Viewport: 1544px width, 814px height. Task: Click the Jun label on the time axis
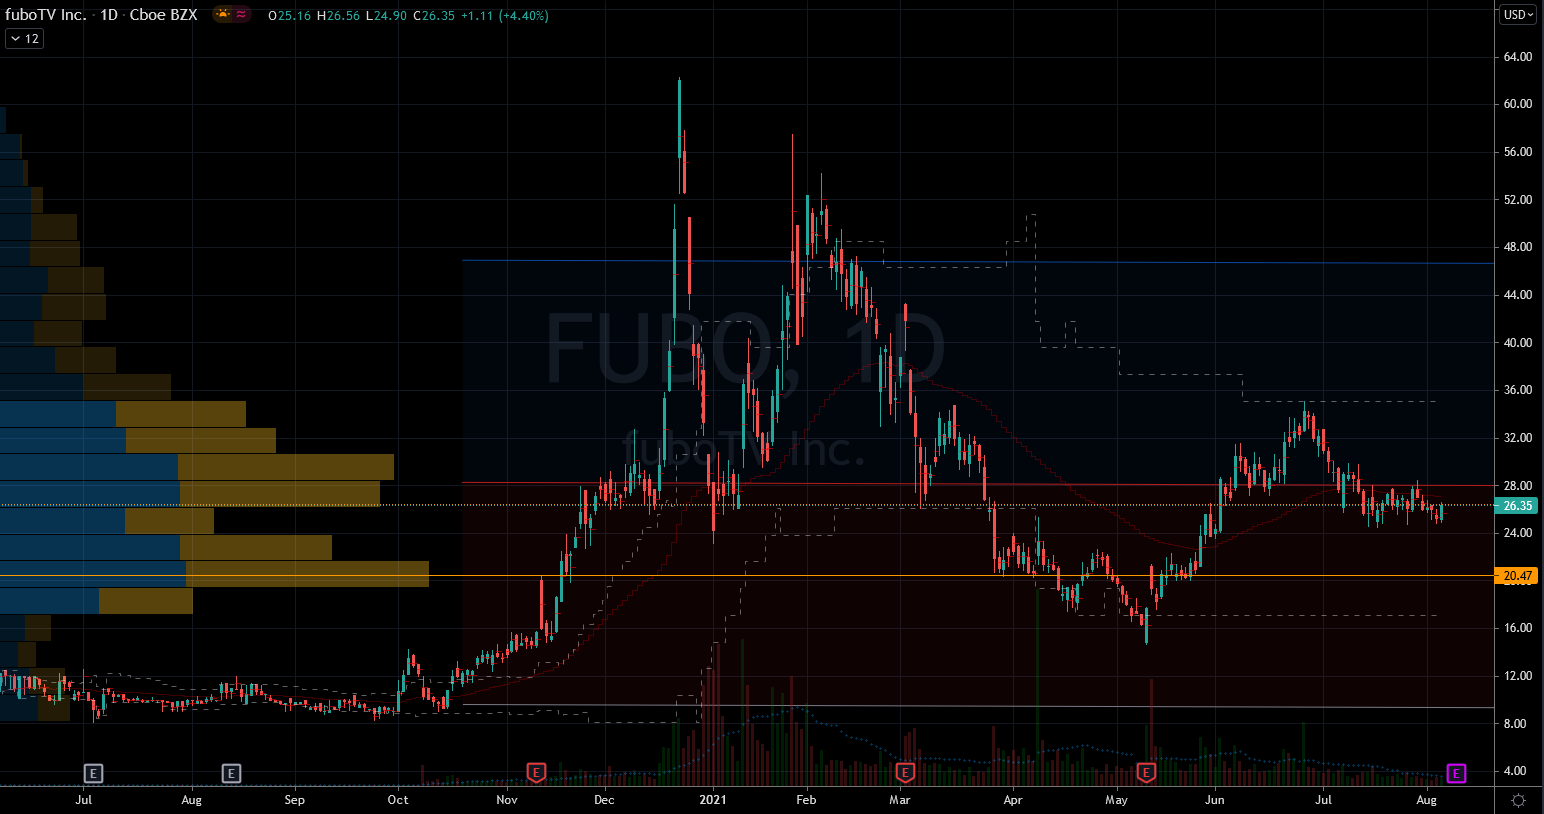click(1215, 800)
